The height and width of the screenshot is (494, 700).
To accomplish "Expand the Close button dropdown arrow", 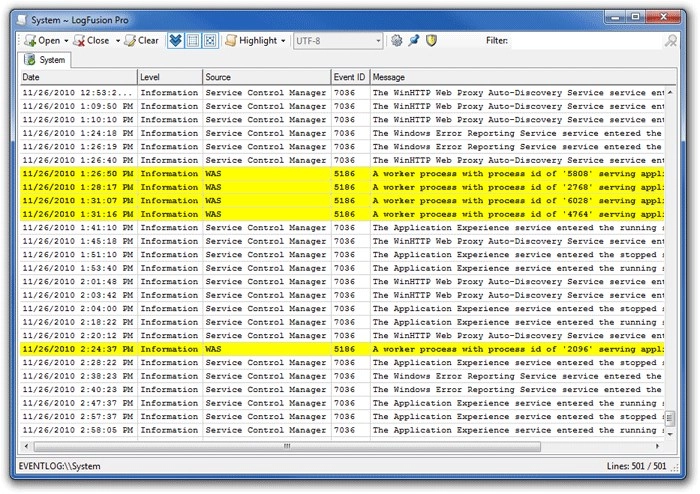I will click(118, 41).
